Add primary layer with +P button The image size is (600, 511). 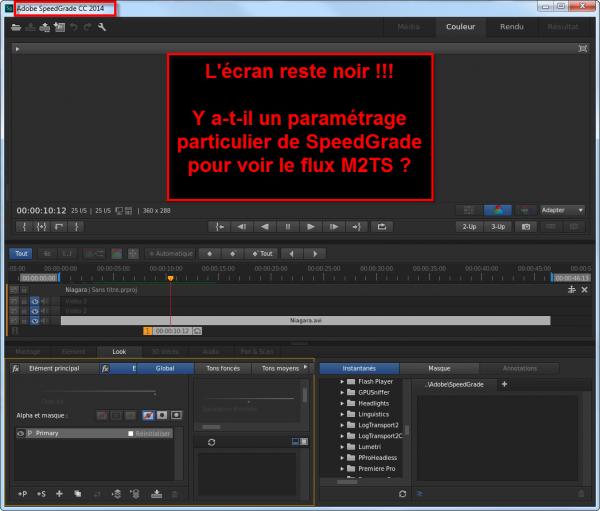[x=23, y=494]
